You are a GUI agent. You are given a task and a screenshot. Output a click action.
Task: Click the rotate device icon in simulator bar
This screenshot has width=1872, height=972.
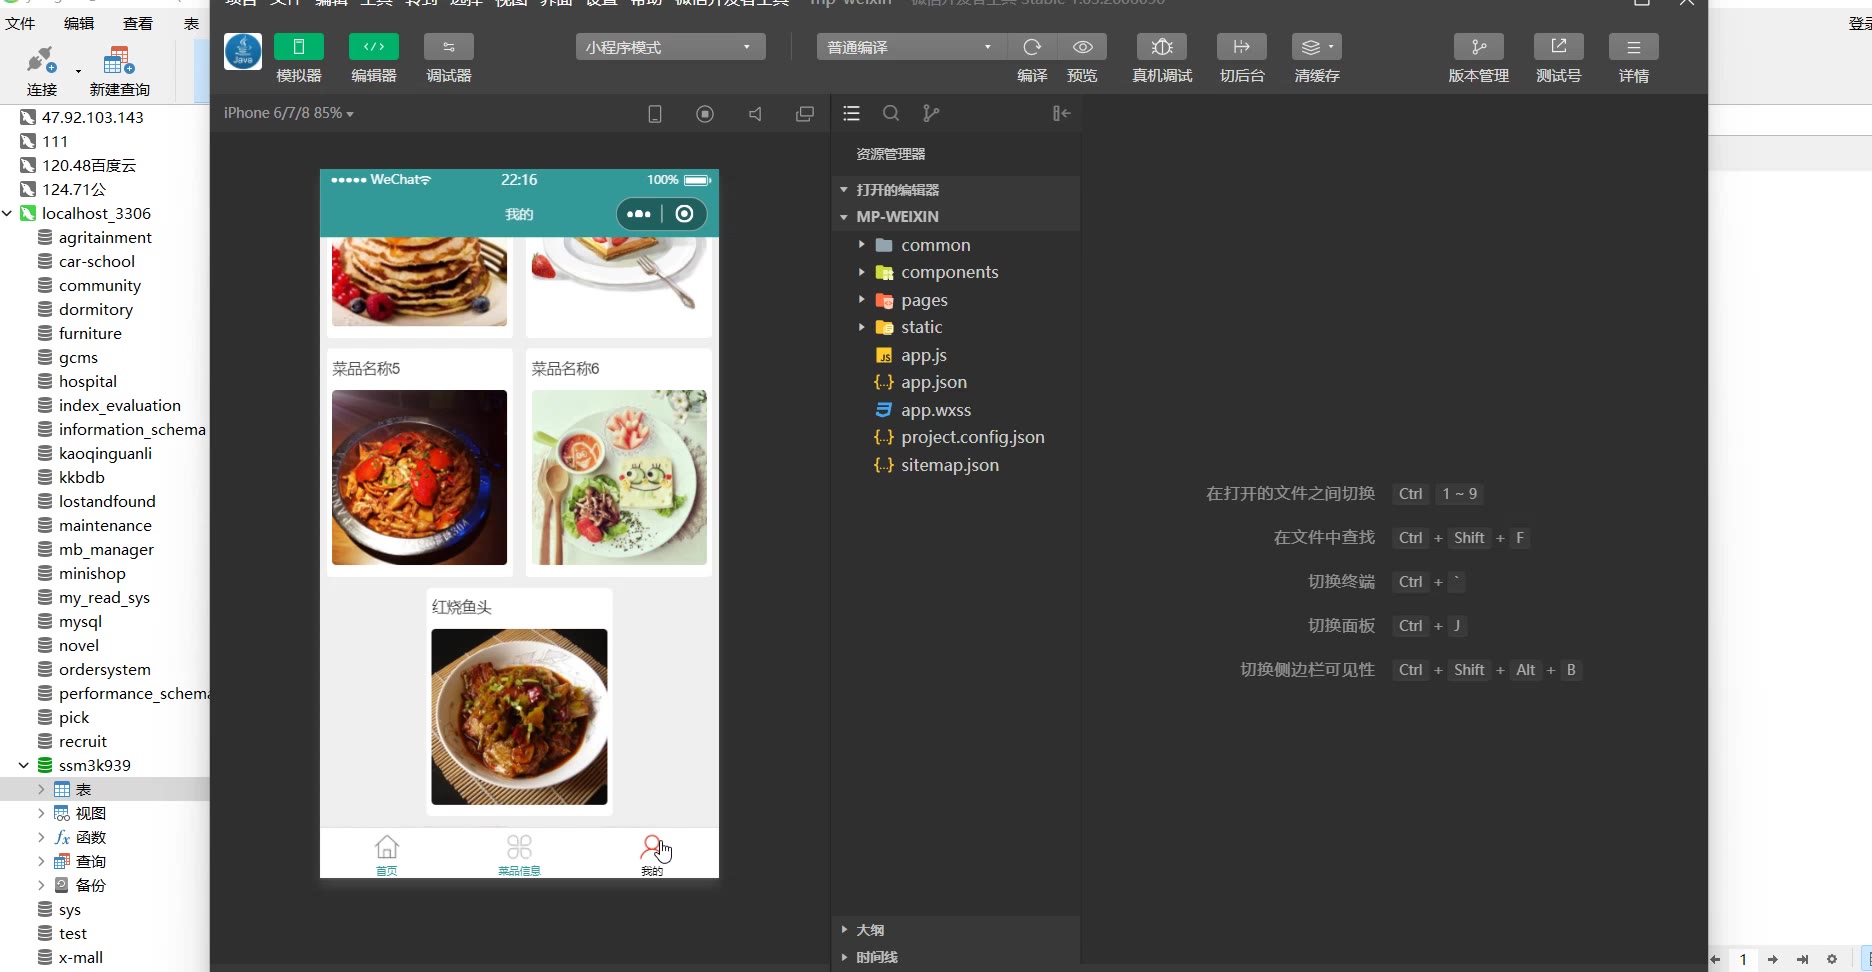[655, 114]
